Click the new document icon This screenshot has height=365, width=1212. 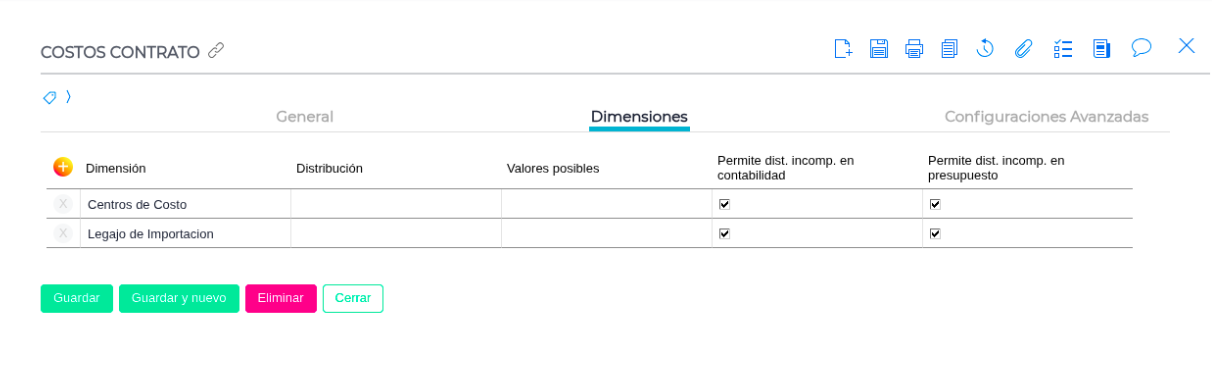pos(843,48)
